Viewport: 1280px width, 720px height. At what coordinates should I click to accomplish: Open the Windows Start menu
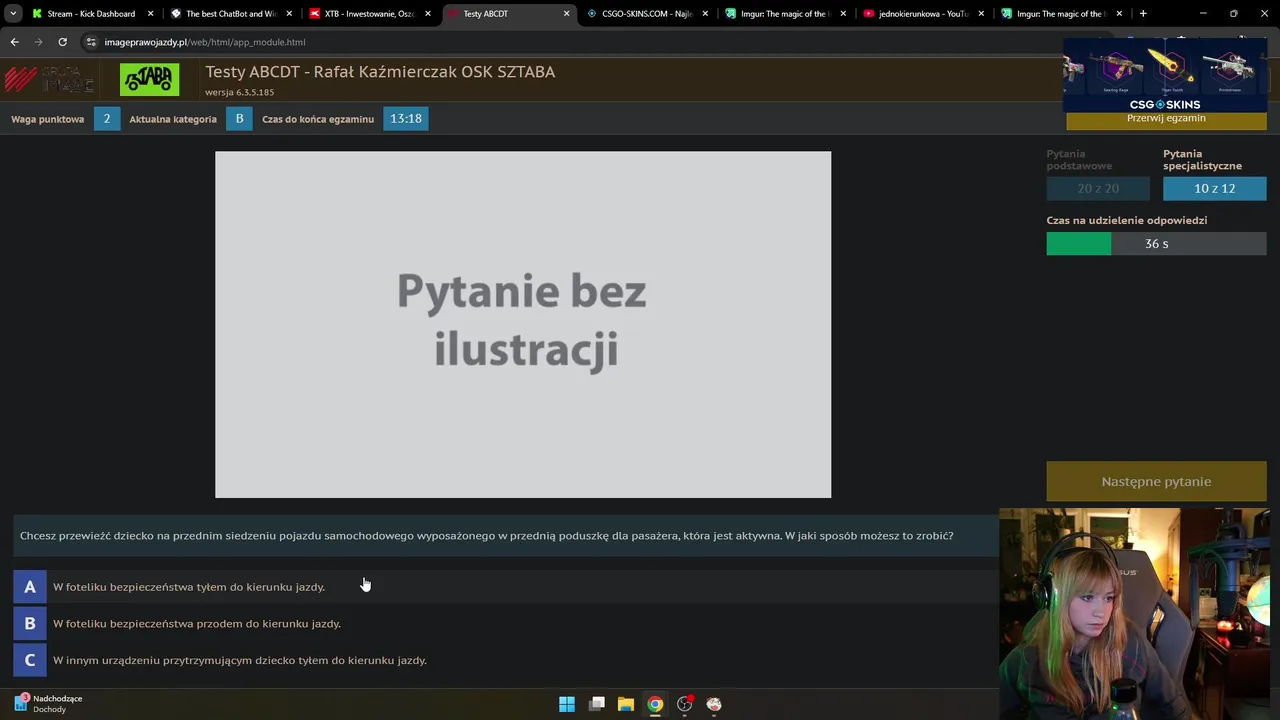tap(567, 704)
